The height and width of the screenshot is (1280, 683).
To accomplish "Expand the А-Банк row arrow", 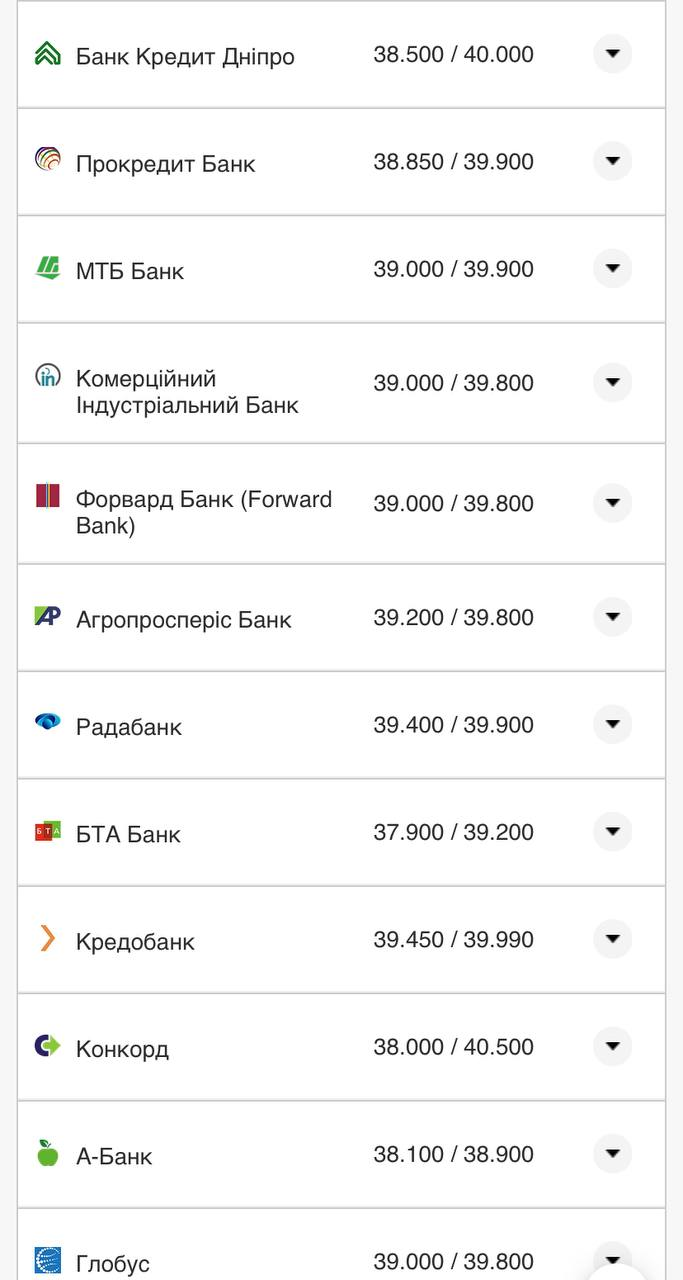I will point(612,1153).
